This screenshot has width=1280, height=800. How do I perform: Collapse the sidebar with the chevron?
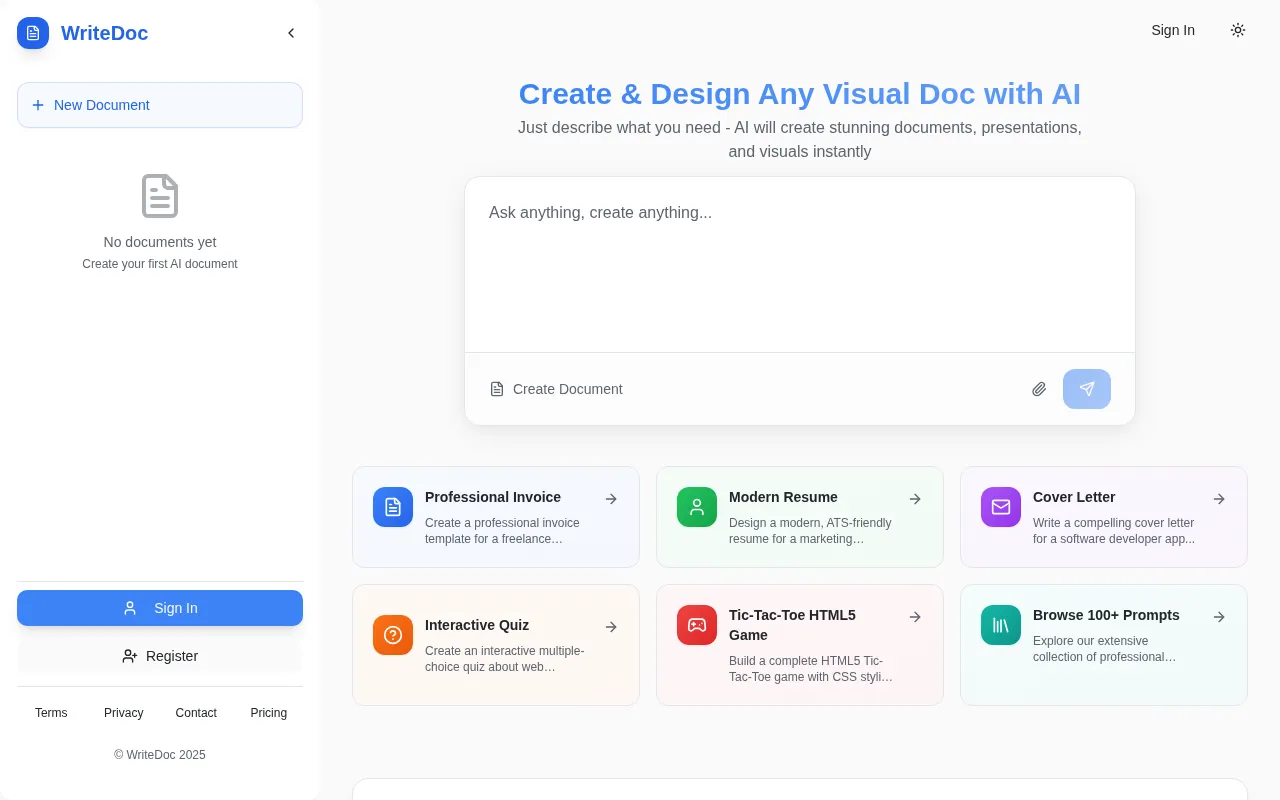tap(291, 33)
